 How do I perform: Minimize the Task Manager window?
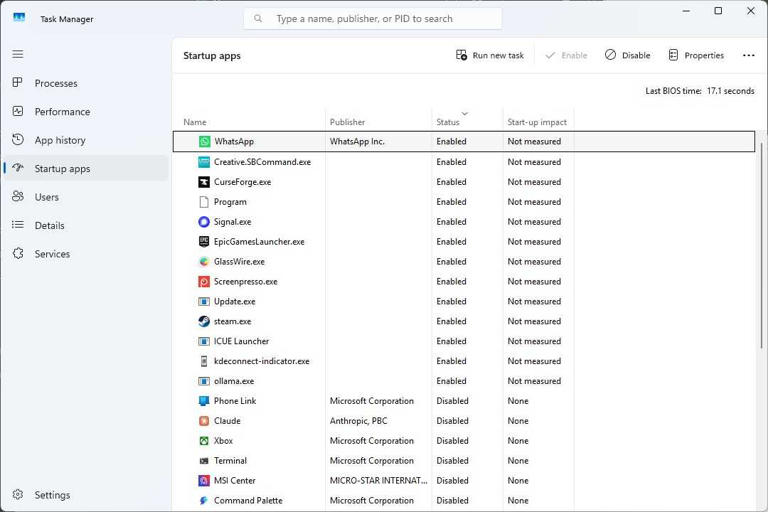[x=686, y=11]
